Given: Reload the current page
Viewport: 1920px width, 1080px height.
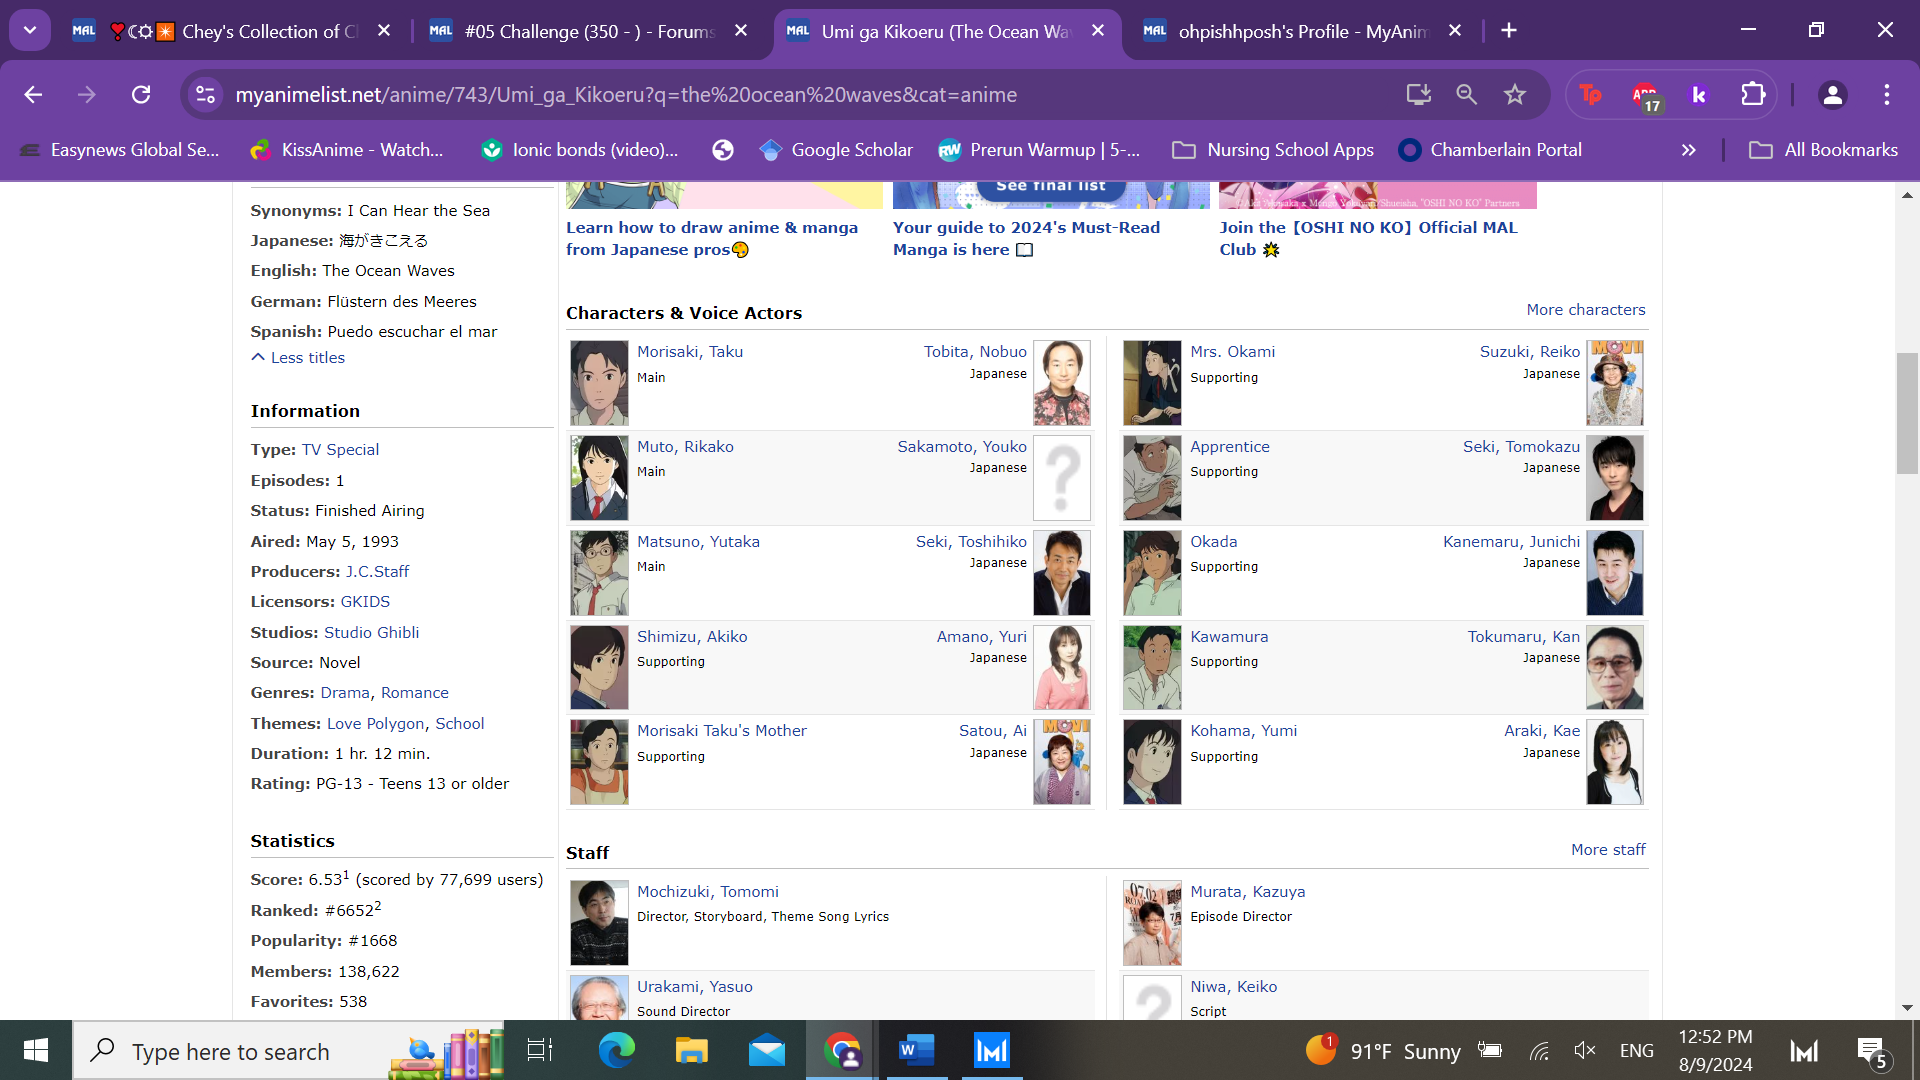Looking at the screenshot, I should (x=141, y=94).
